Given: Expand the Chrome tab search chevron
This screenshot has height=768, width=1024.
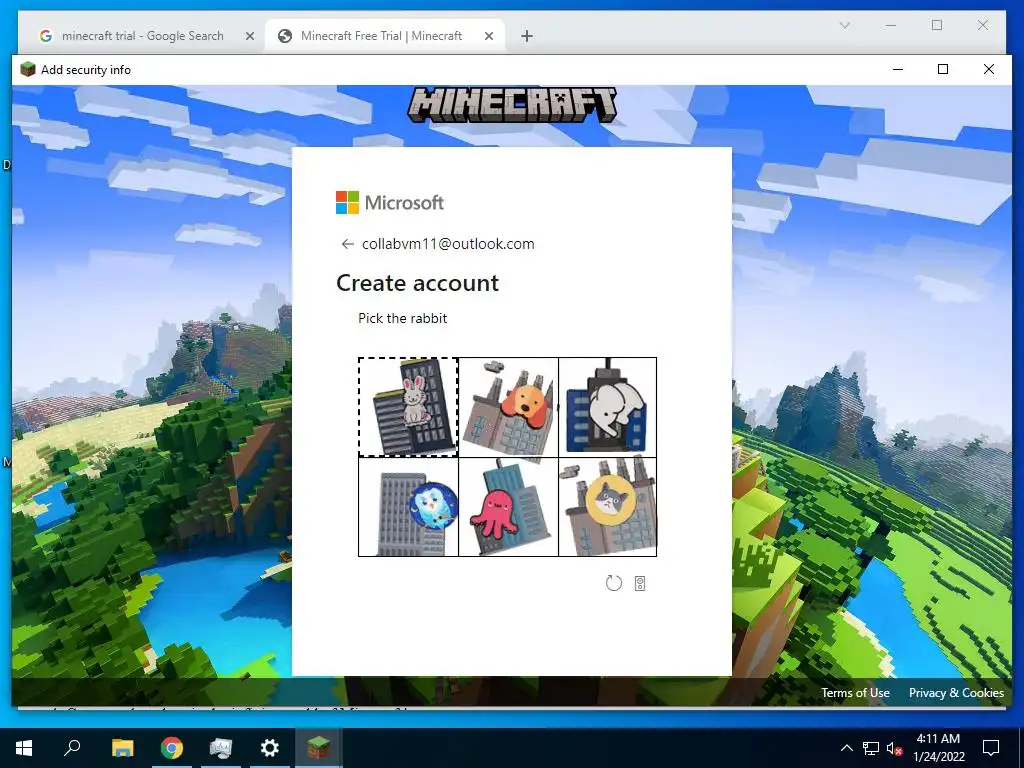Looking at the screenshot, I should tap(844, 25).
